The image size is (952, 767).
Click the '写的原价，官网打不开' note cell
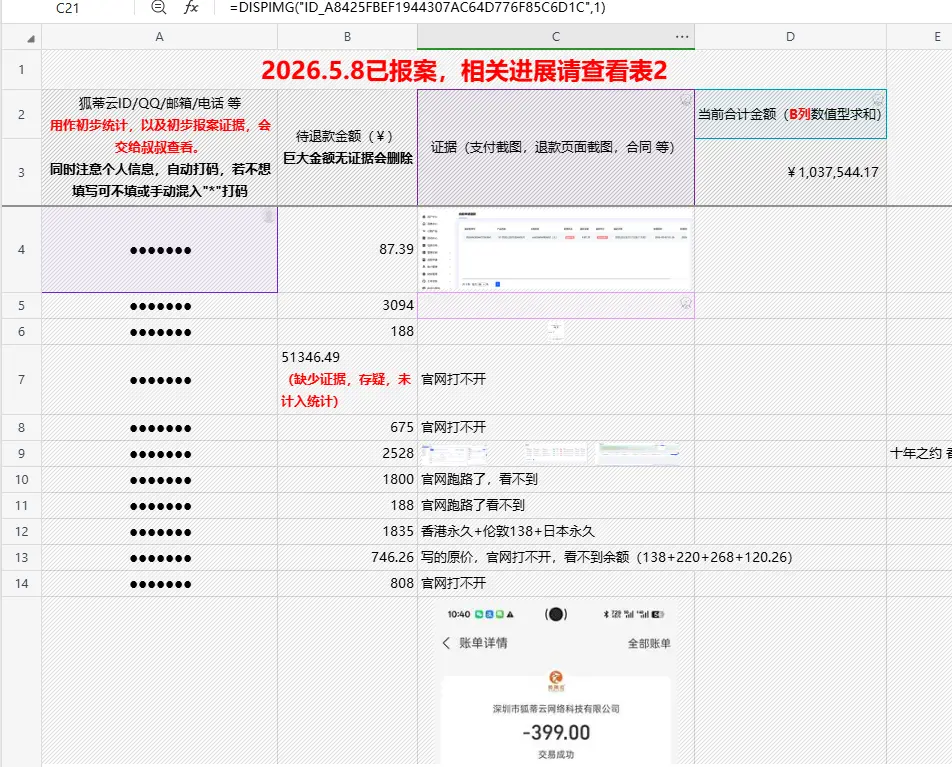point(606,557)
